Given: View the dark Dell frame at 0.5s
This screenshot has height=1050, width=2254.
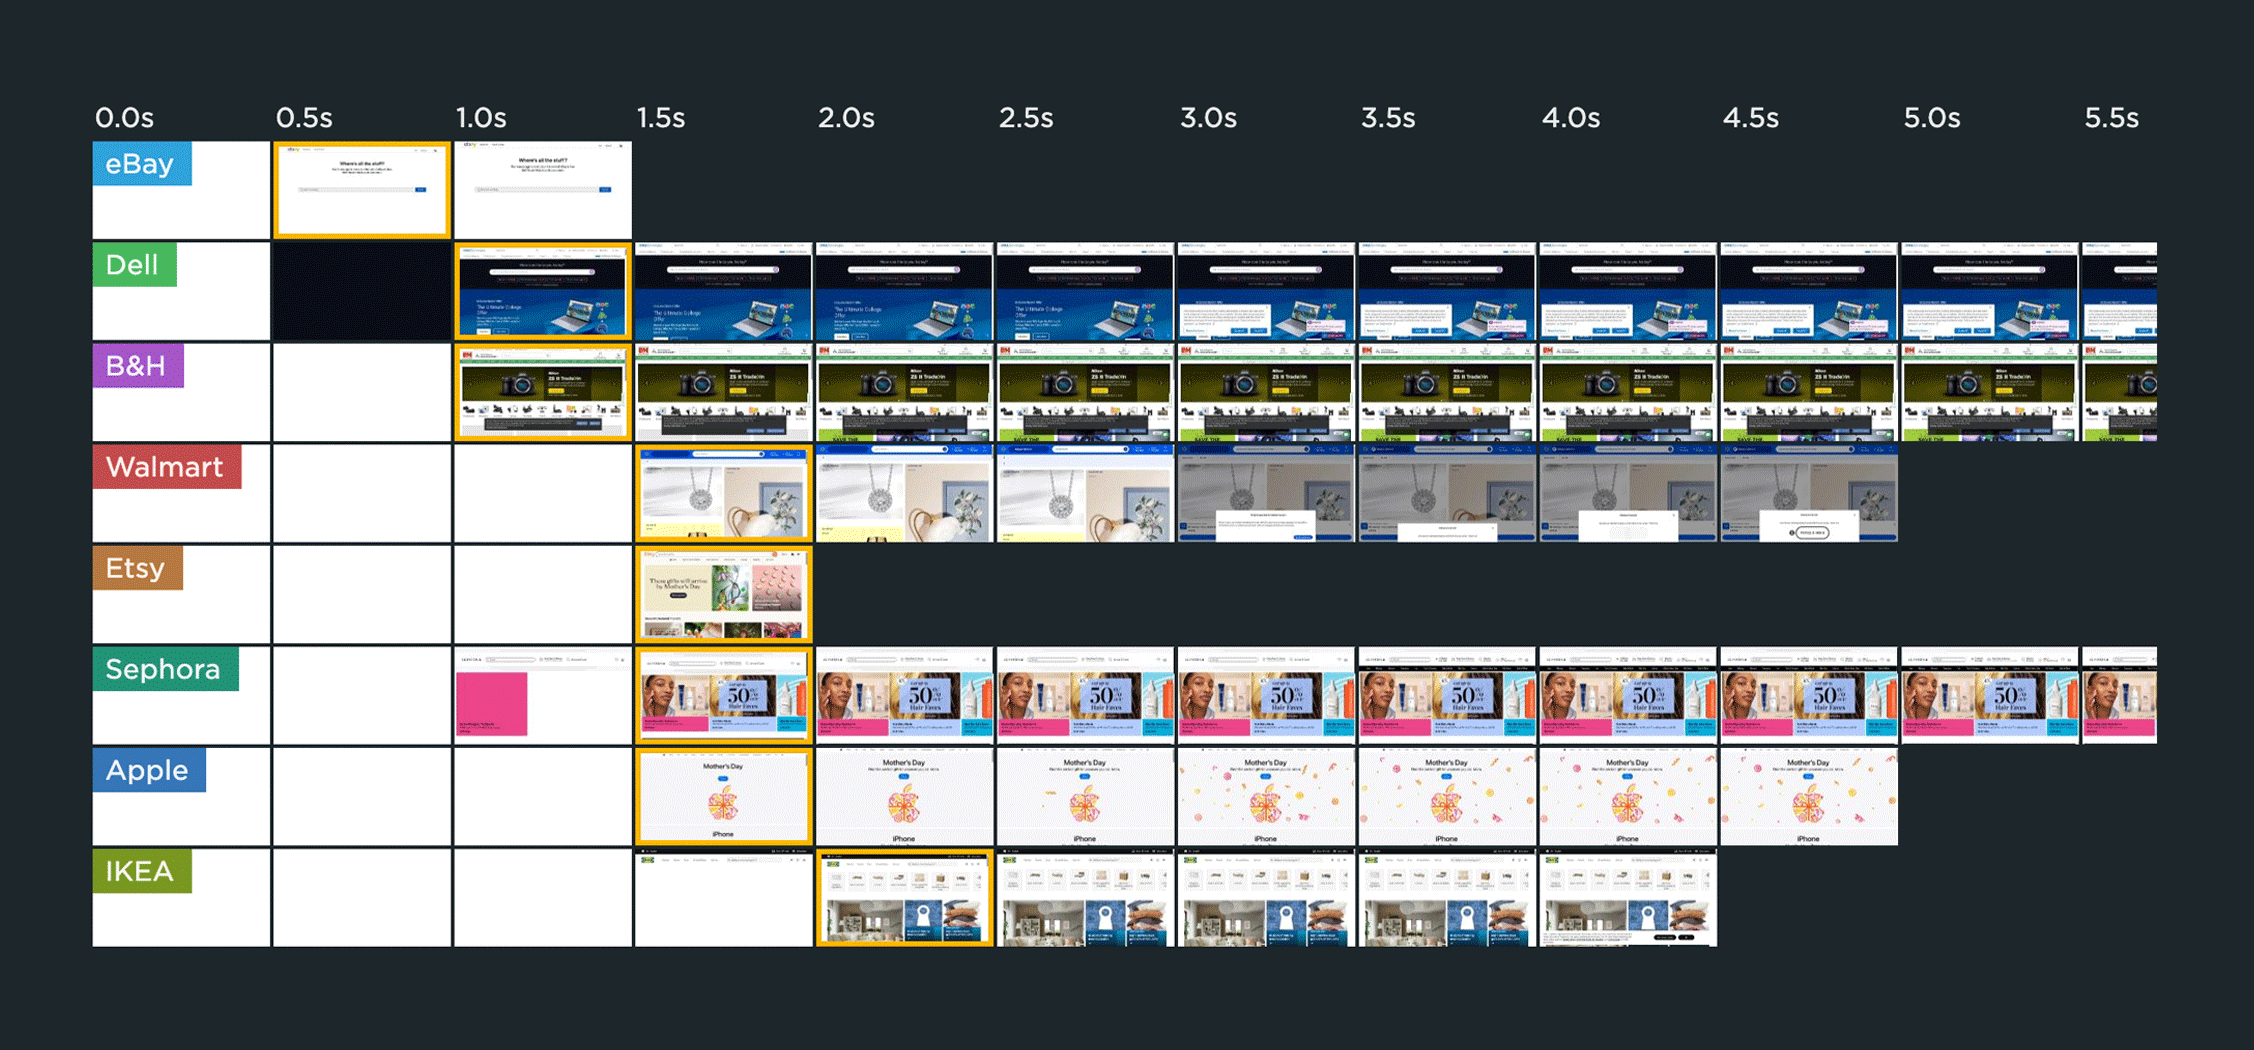Looking at the screenshot, I should (x=362, y=291).
